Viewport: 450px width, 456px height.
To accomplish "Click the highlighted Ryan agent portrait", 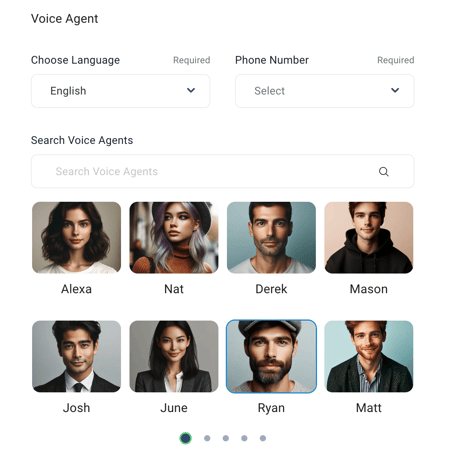I will [x=271, y=356].
